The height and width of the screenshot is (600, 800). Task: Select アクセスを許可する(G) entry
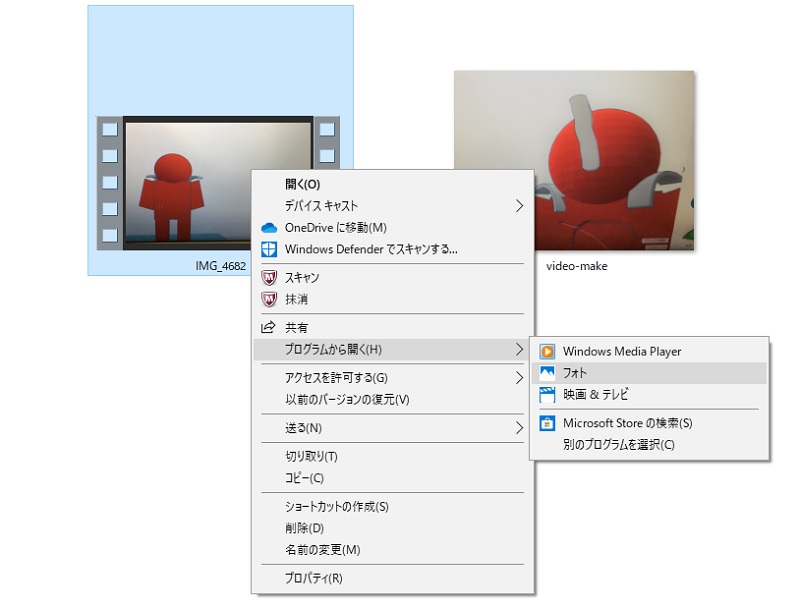coord(393,378)
